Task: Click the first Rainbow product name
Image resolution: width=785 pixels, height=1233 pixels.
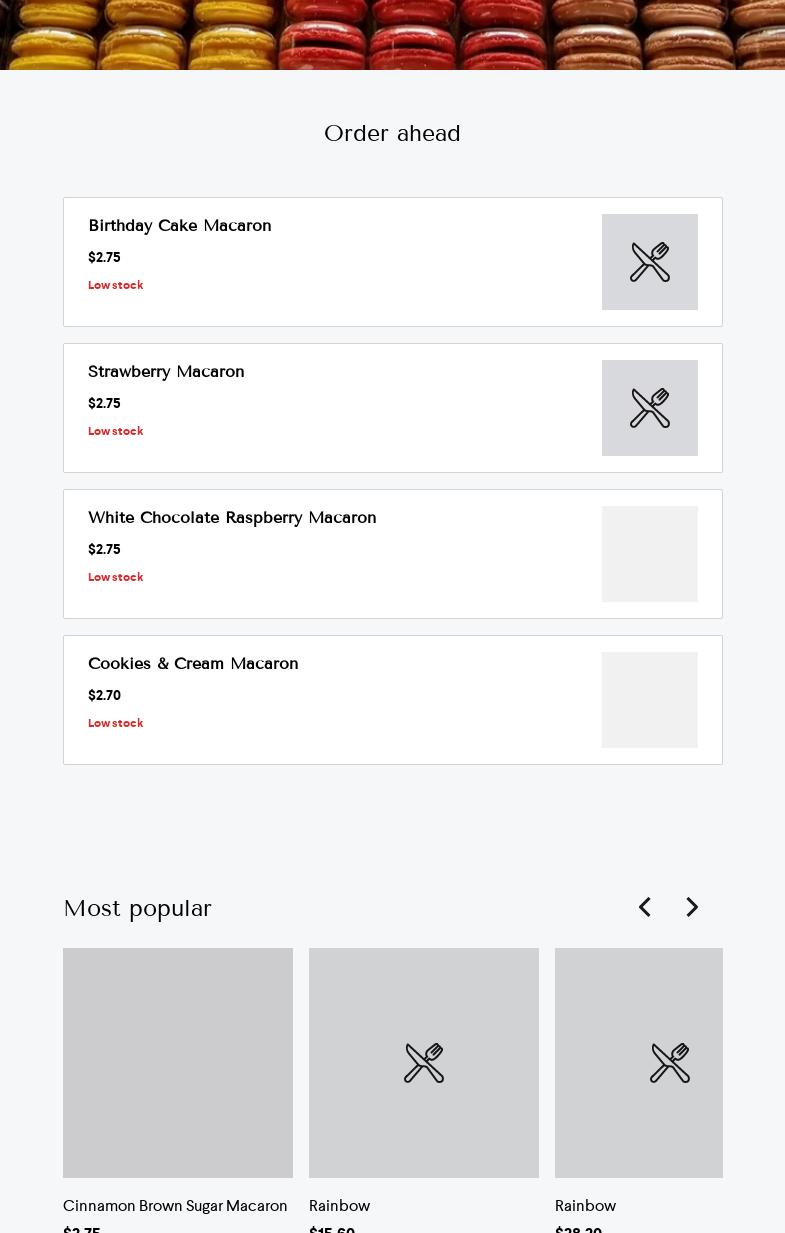Action: coord(340,1206)
